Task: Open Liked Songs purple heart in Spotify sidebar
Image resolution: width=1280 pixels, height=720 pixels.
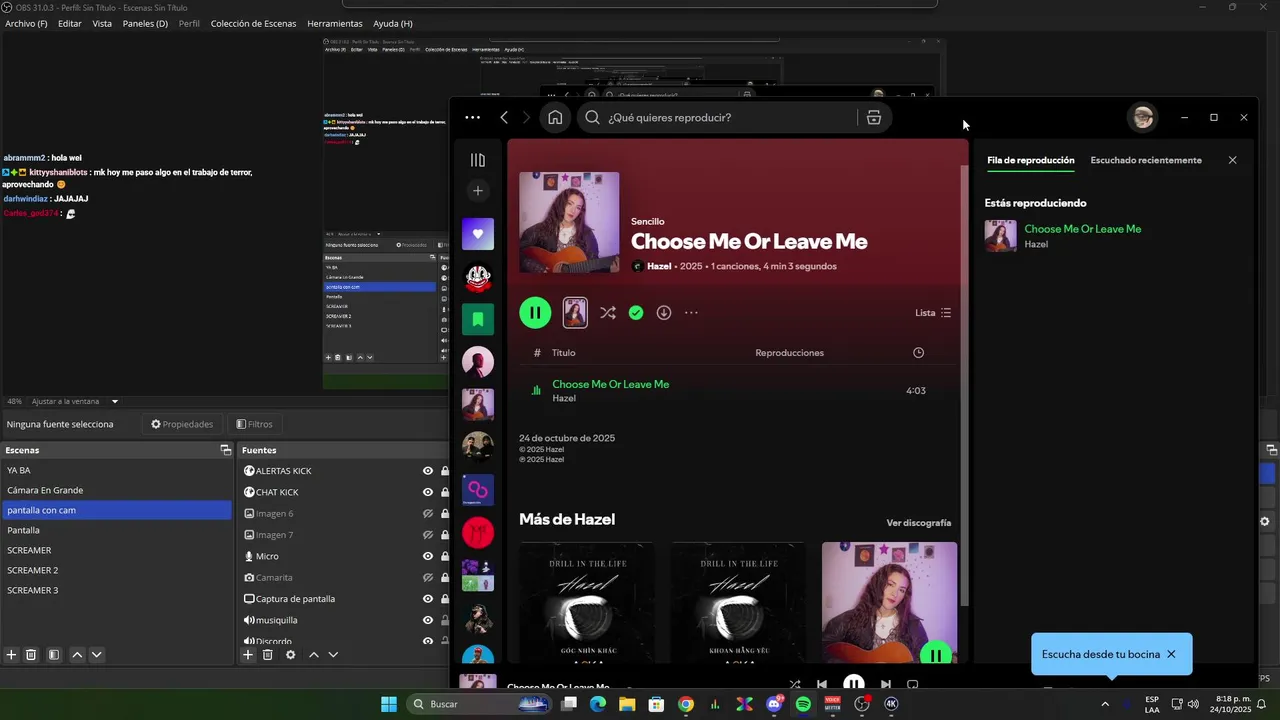Action: tap(478, 234)
